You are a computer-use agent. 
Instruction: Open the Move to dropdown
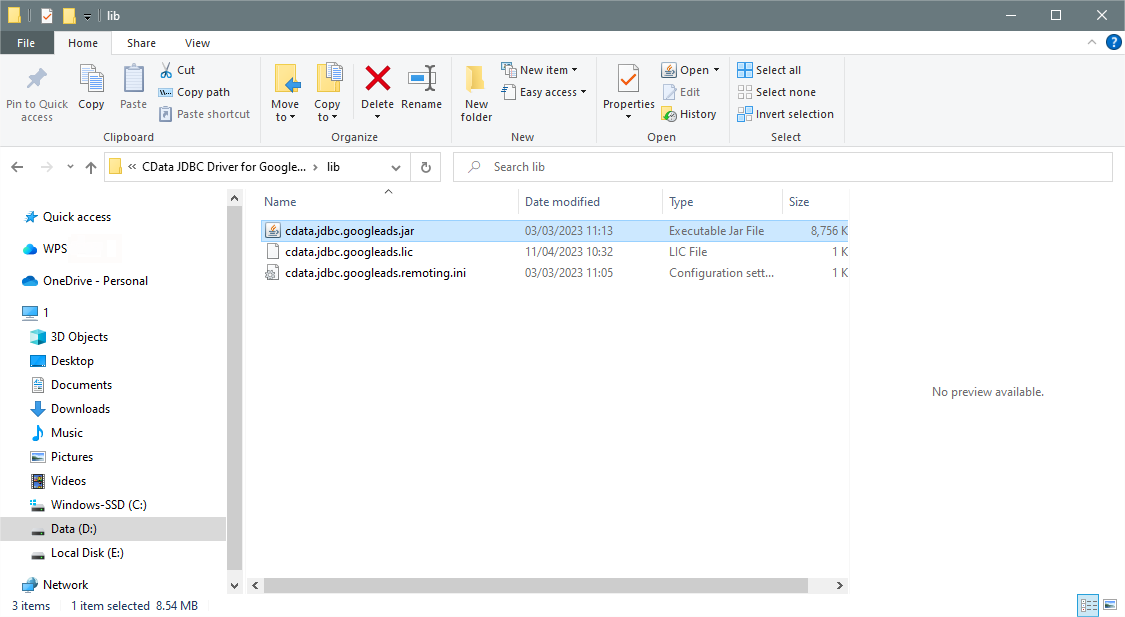coord(286,90)
